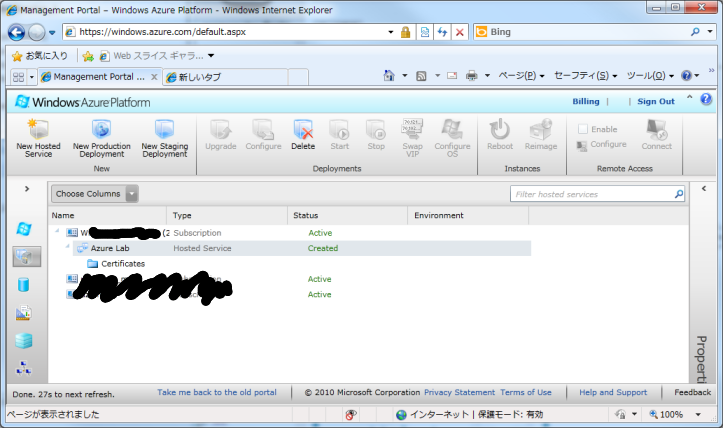Screen dimensions: 723x428
Task: Open the recent pages dropdown arrow
Action: click(52, 32)
